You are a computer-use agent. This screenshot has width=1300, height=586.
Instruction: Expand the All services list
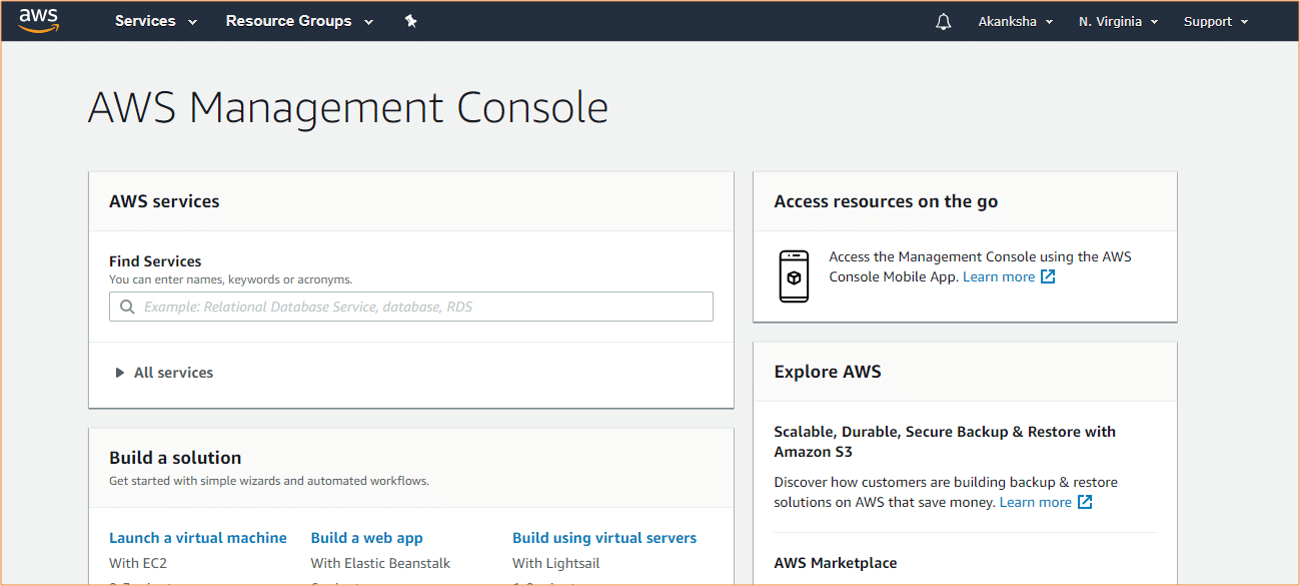(x=164, y=372)
